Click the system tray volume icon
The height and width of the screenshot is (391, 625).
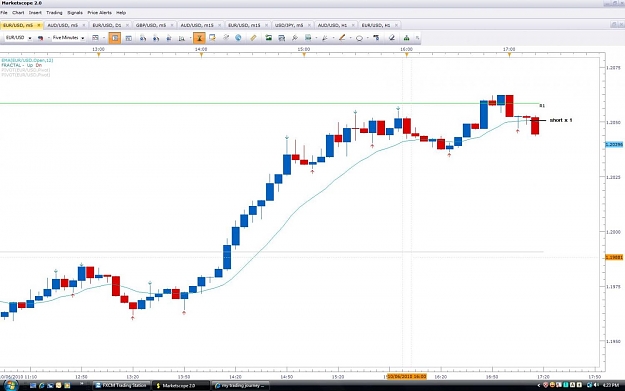[596, 385]
